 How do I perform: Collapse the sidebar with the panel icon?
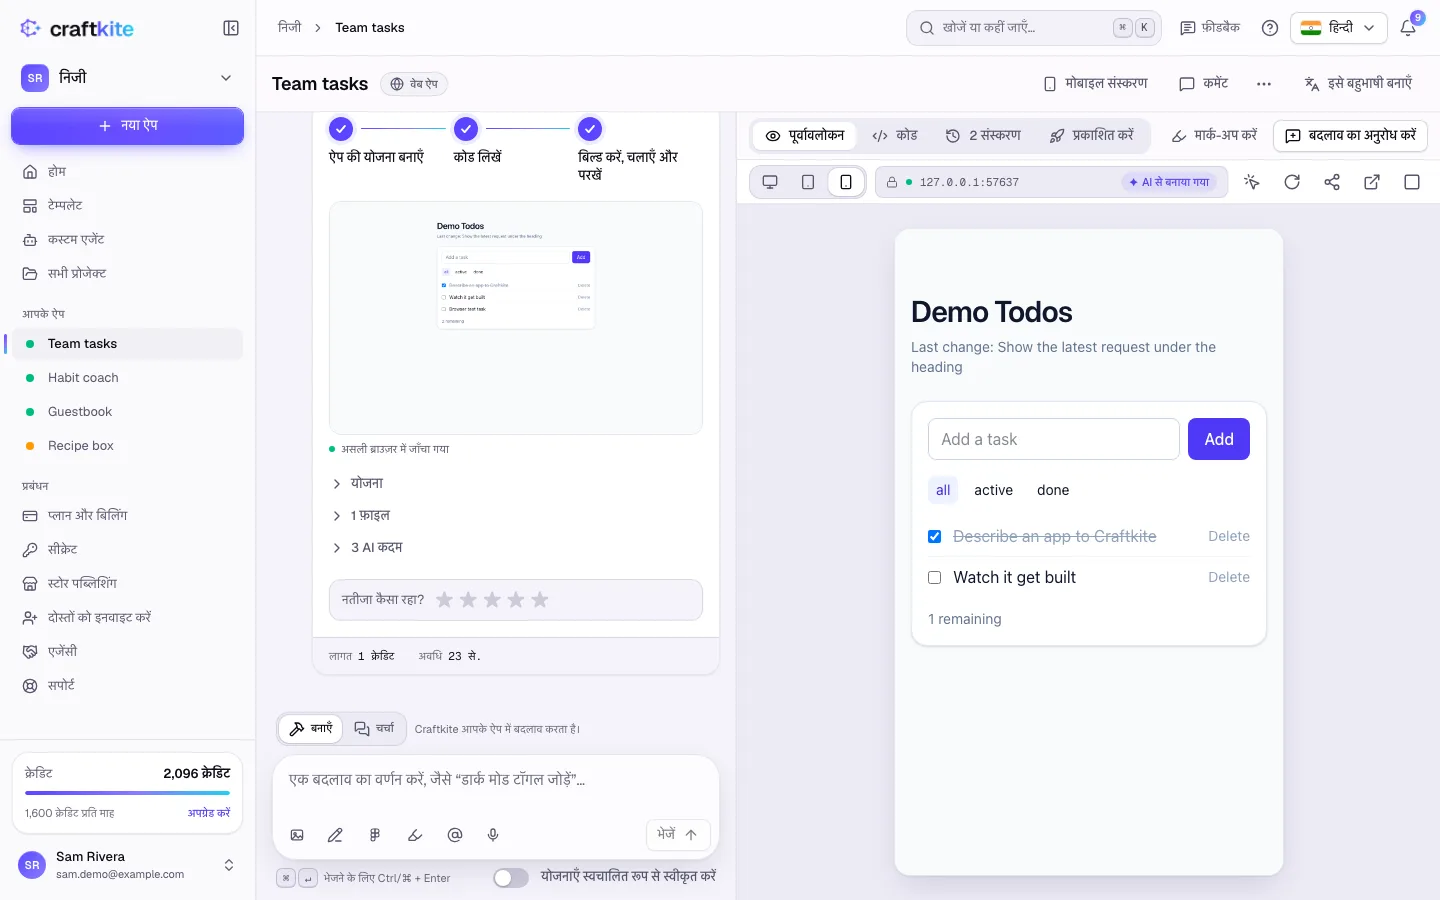(x=231, y=28)
